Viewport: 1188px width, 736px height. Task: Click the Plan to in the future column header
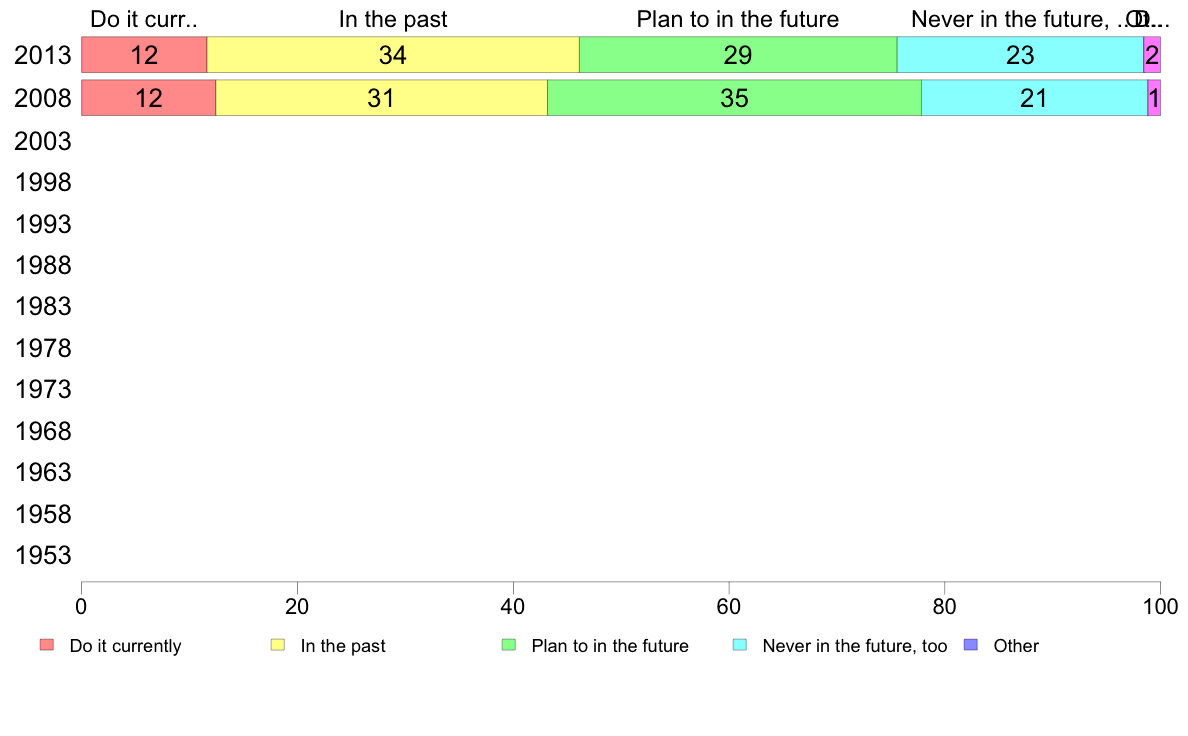[738, 19]
